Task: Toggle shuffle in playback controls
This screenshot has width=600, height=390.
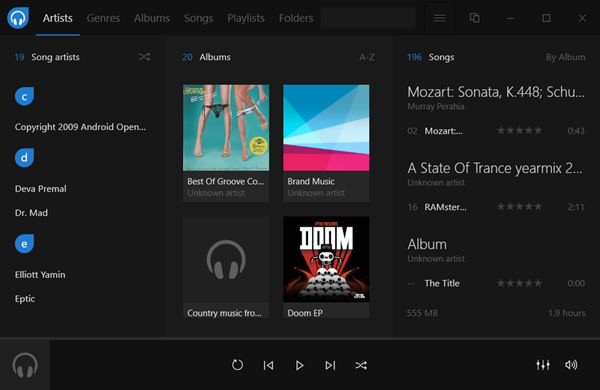Action: [361, 366]
